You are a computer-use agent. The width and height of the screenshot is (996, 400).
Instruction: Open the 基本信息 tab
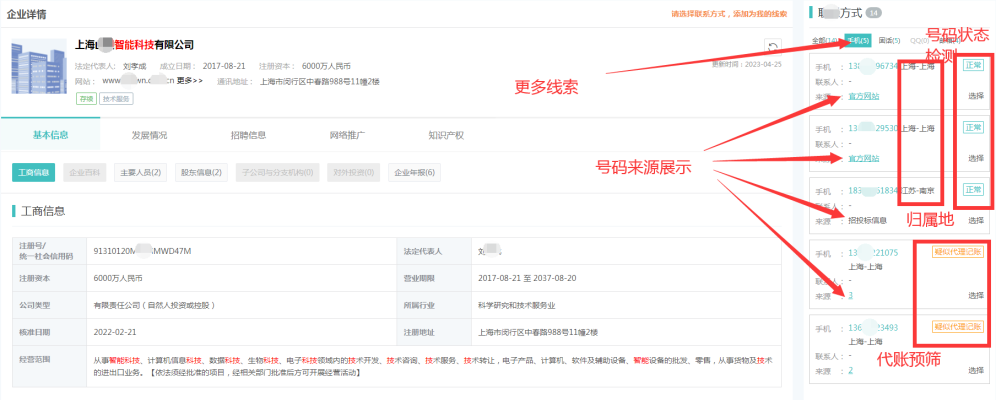(x=50, y=134)
